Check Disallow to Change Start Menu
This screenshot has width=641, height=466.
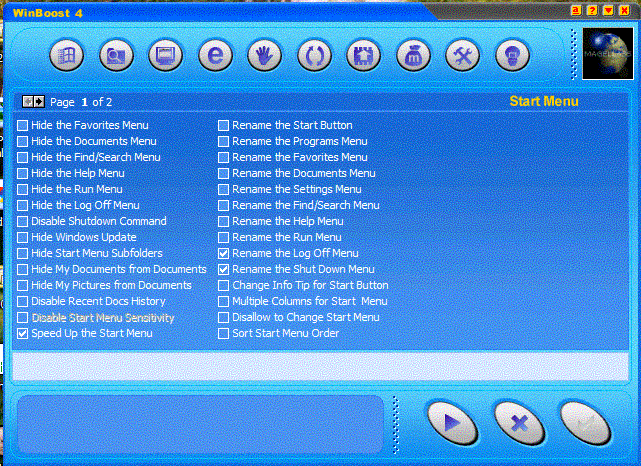point(223,318)
